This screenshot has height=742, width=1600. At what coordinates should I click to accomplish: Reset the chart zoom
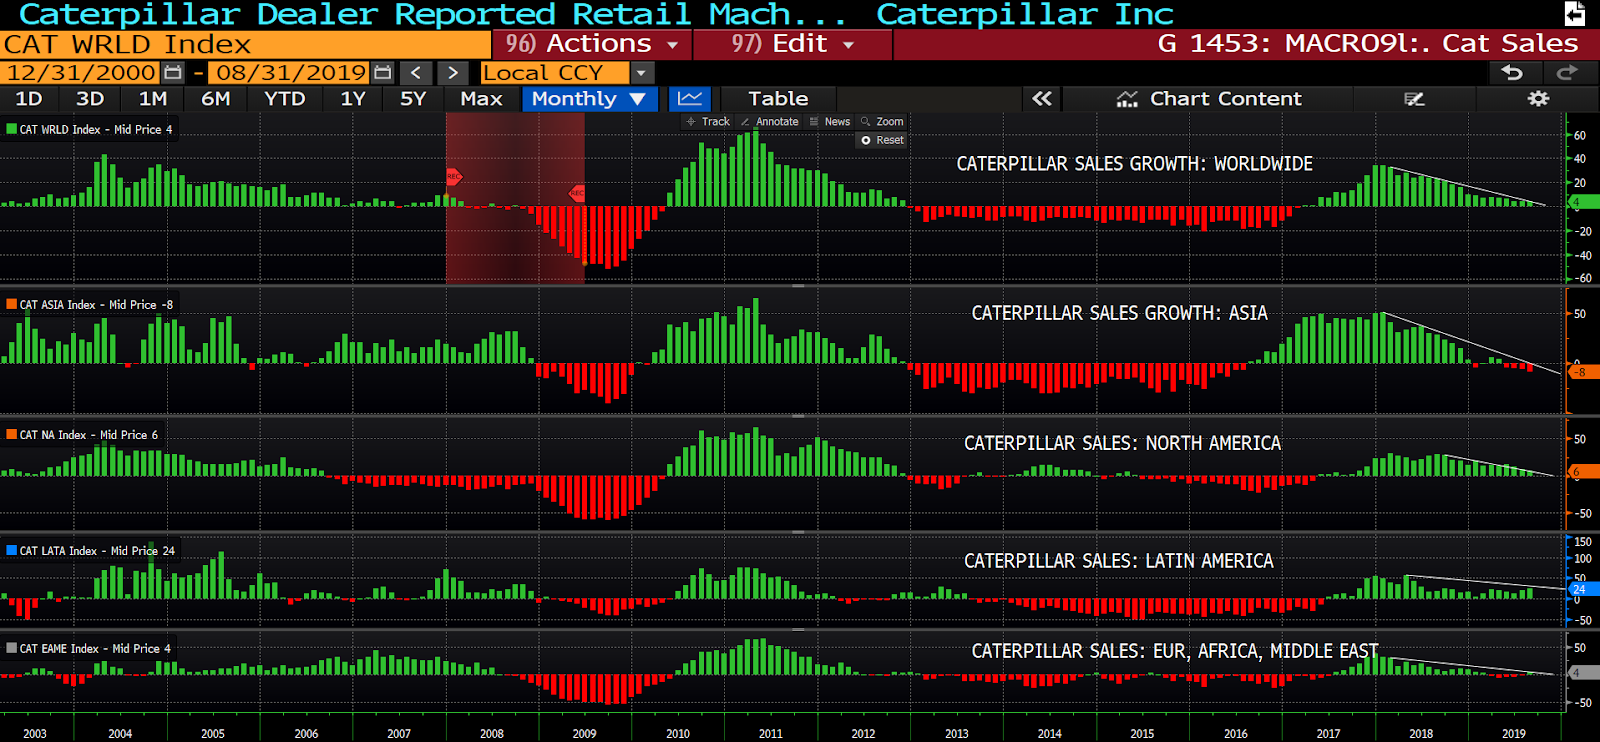pos(882,140)
